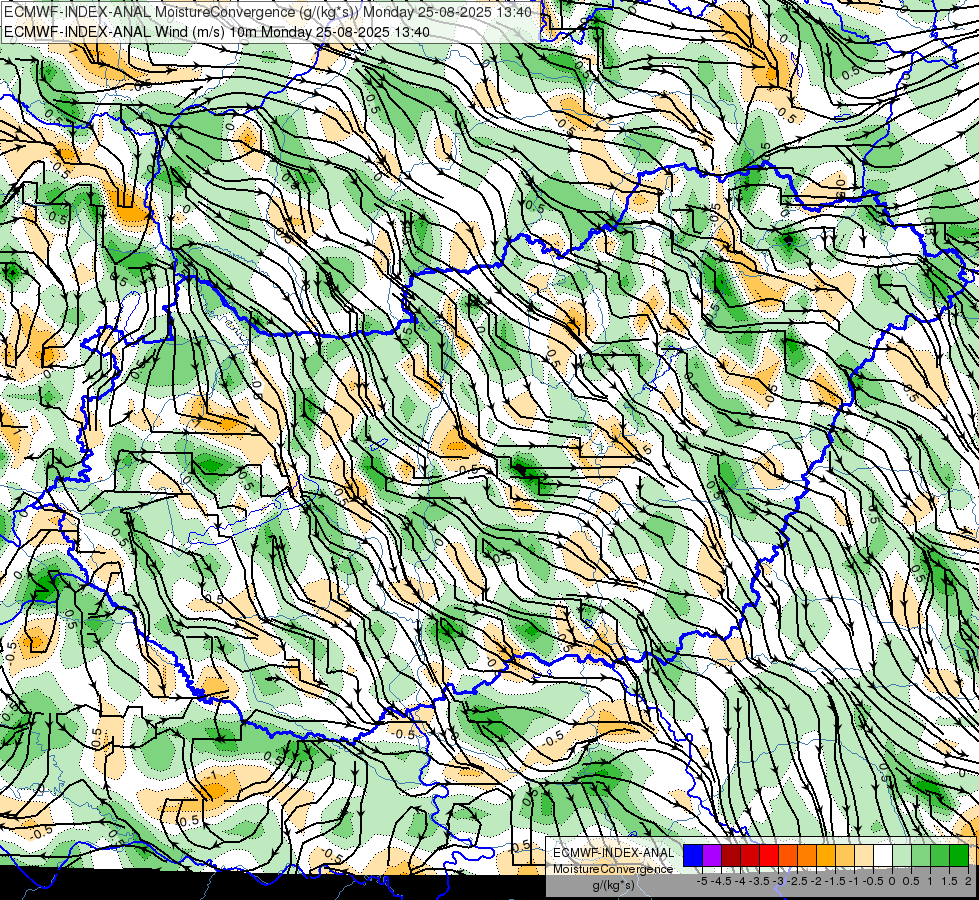Click the '-3.5' legend tick label
The height and width of the screenshot is (900, 979).
(x=759, y=881)
